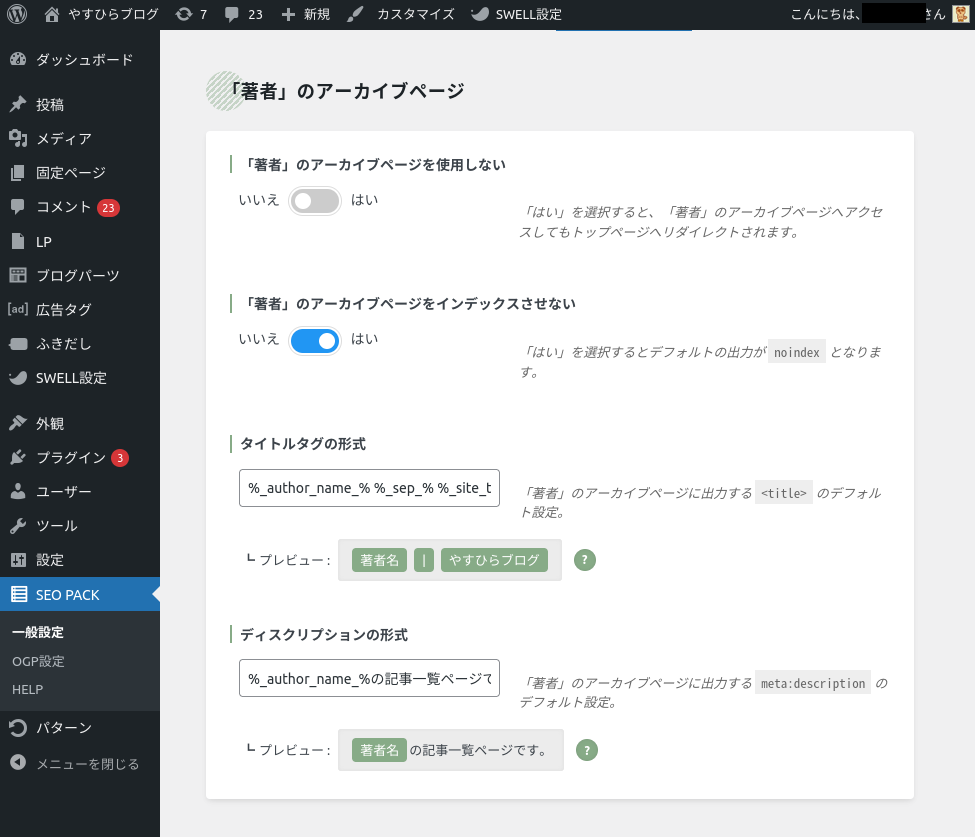Screen dimensions: 975x837
Task: Click the 新規 button in admin bar
Action: [x=306, y=14]
